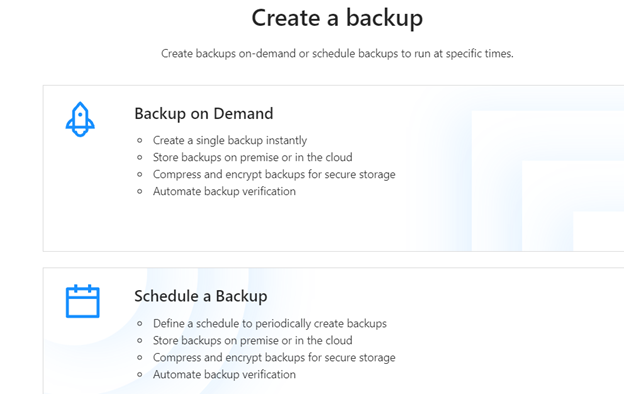Click the calendar icon for Schedule a Backup
Image resolution: width=624 pixels, height=394 pixels.
tap(82, 301)
